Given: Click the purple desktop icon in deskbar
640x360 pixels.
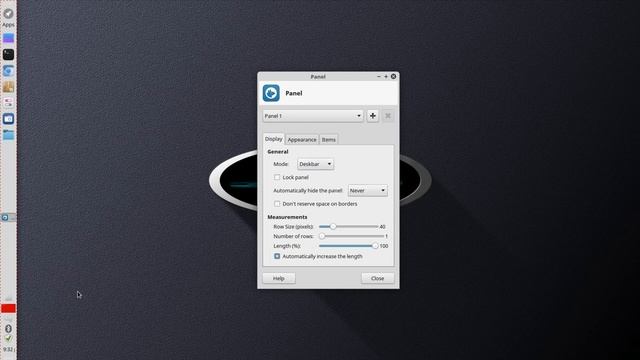Looking at the screenshot, I should click(x=8, y=38).
